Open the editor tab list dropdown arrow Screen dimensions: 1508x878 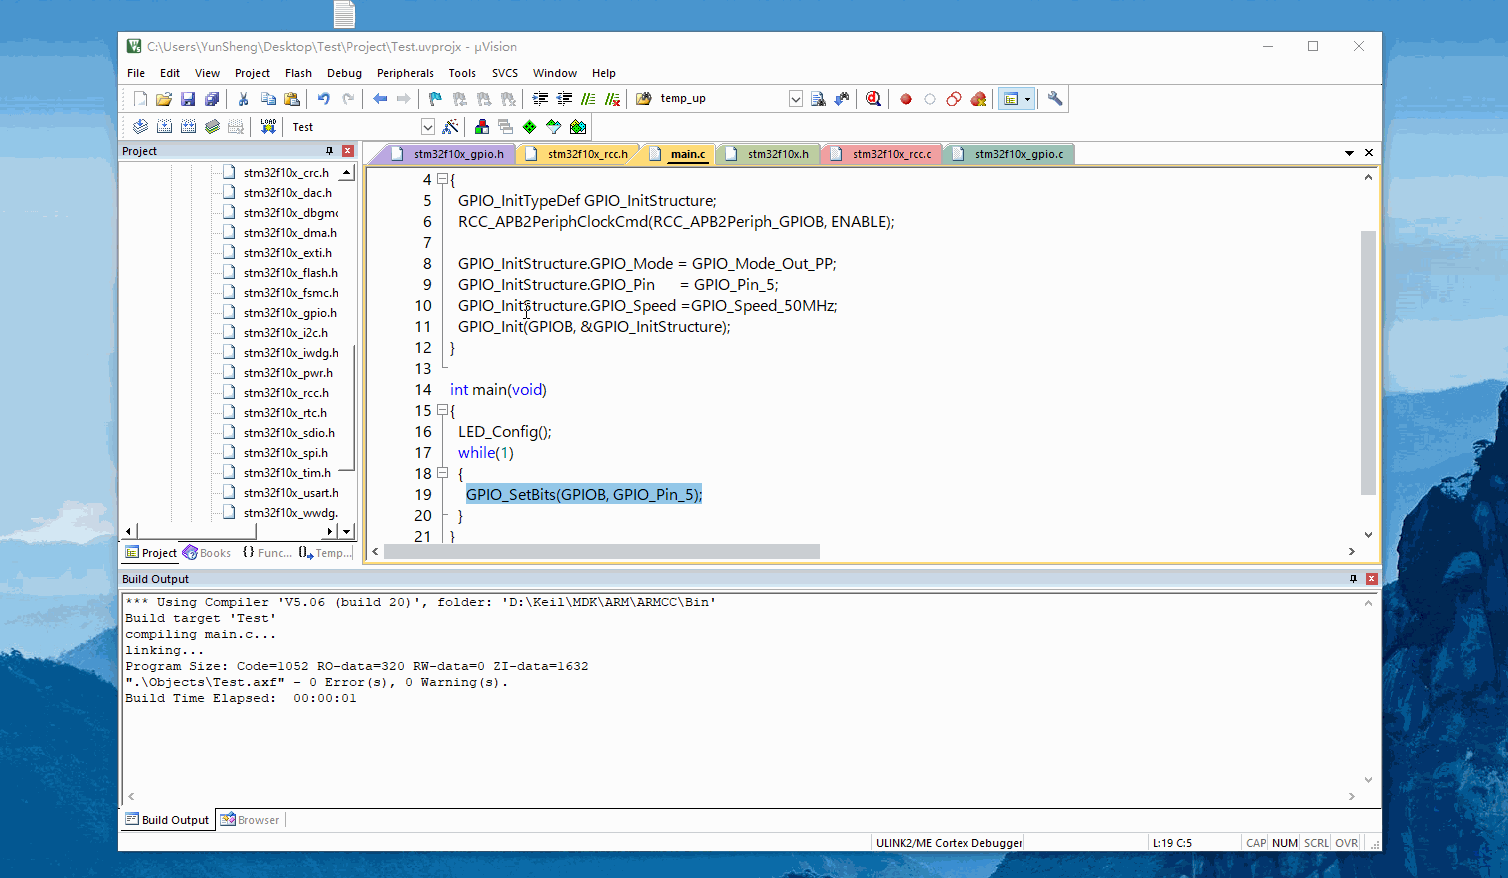click(1349, 153)
